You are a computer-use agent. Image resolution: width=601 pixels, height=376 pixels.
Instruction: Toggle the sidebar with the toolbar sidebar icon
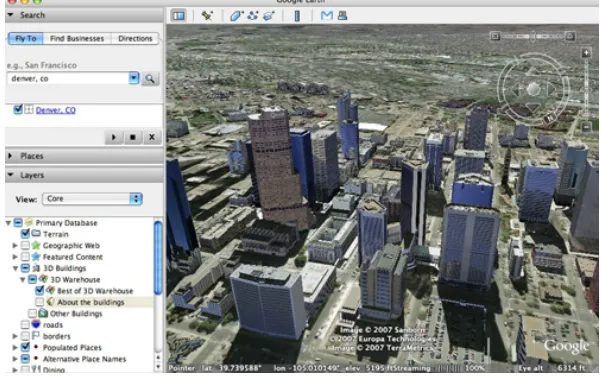click(179, 16)
